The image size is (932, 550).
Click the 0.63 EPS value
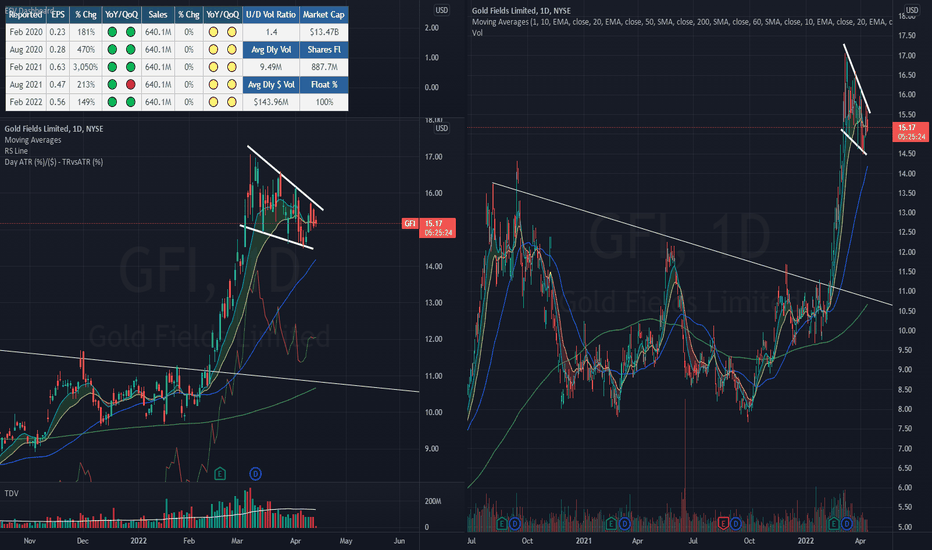58,67
